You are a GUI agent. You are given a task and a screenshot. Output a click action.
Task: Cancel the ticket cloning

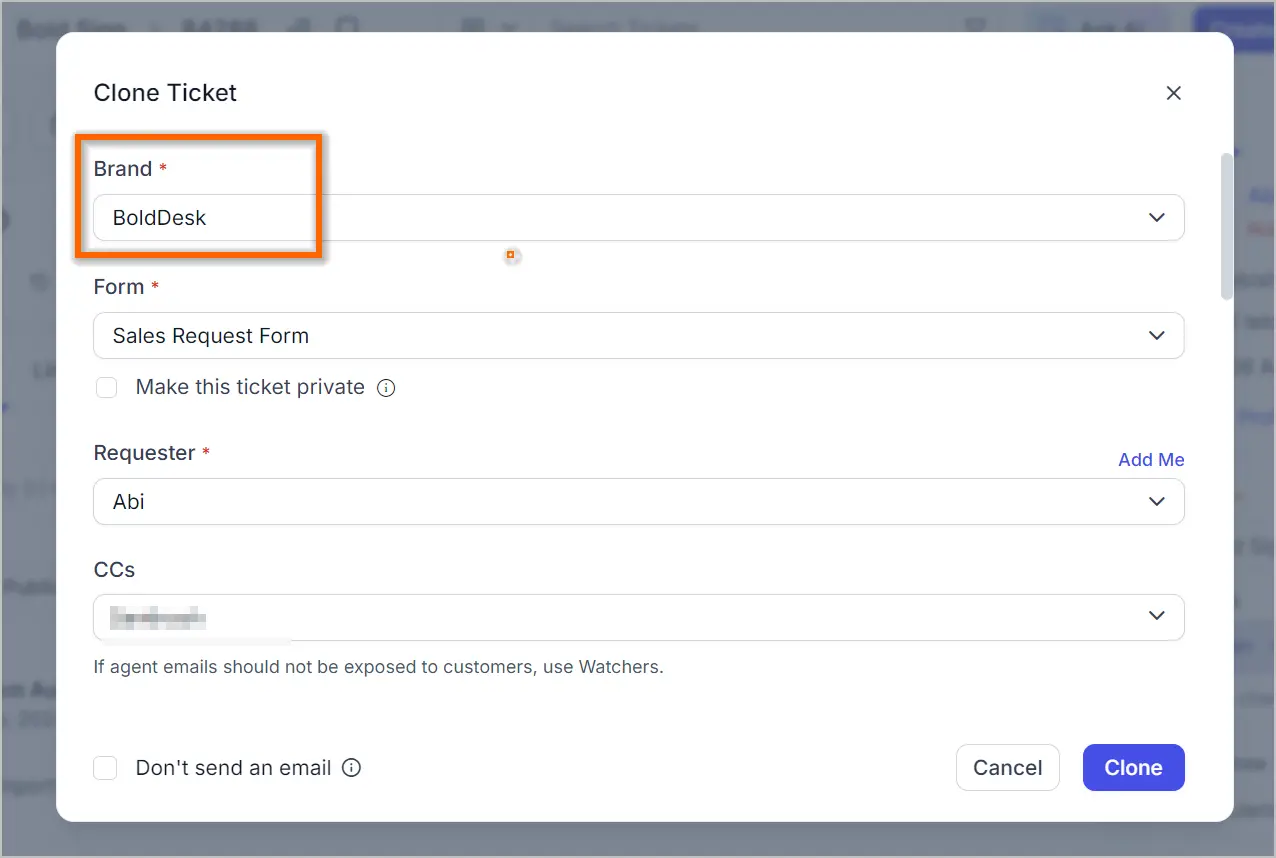[1007, 768]
